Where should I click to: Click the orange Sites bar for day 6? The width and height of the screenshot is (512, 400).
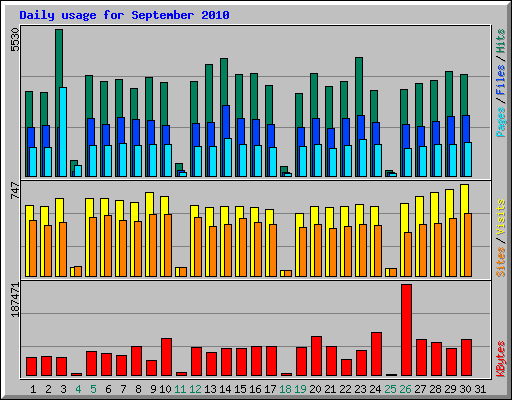coord(108,246)
